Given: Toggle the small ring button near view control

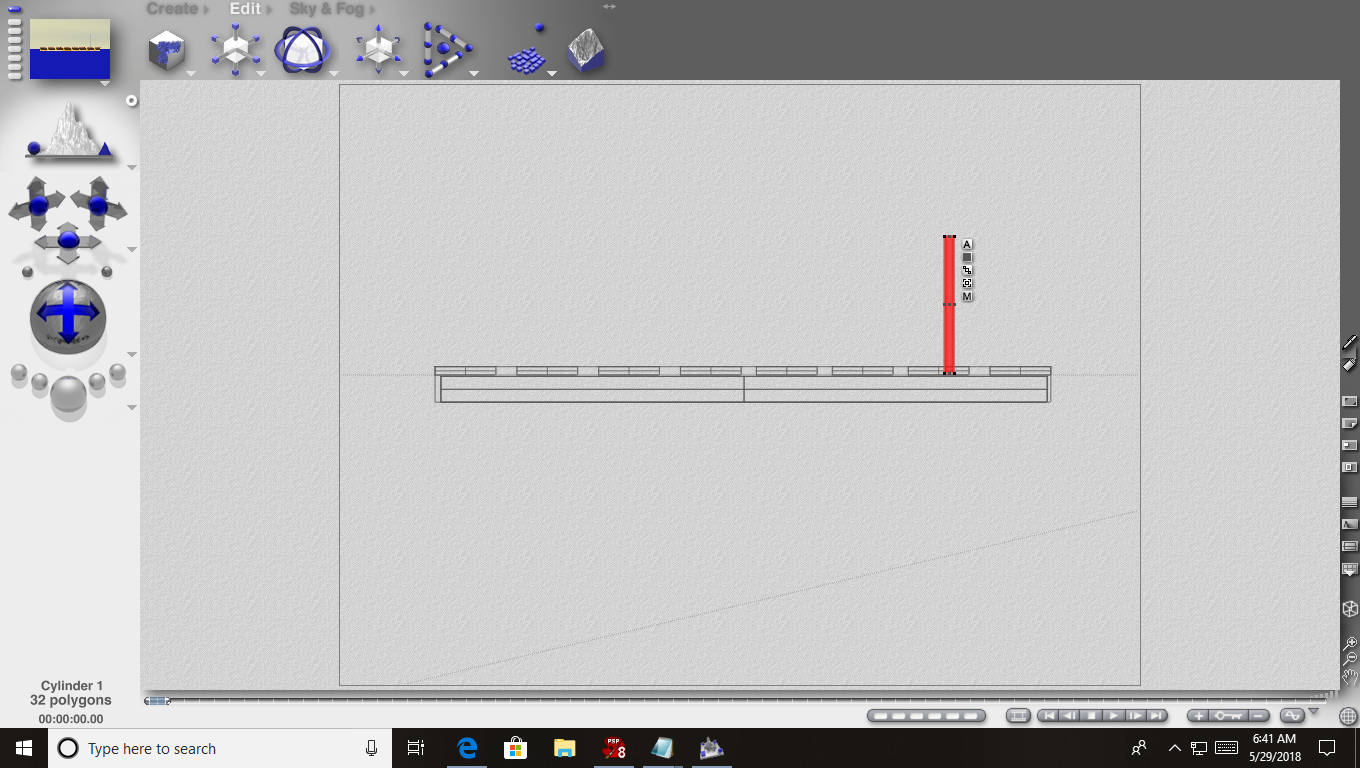Looking at the screenshot, I should (131, 101).
